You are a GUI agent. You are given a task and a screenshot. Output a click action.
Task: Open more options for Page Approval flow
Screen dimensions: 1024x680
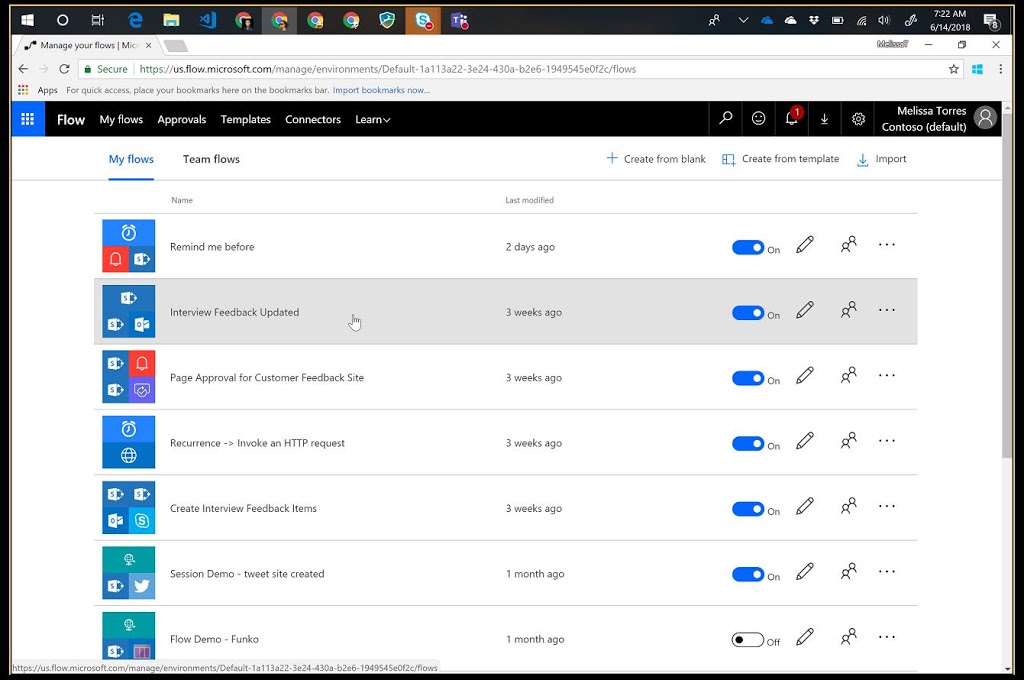pos(887,376)
